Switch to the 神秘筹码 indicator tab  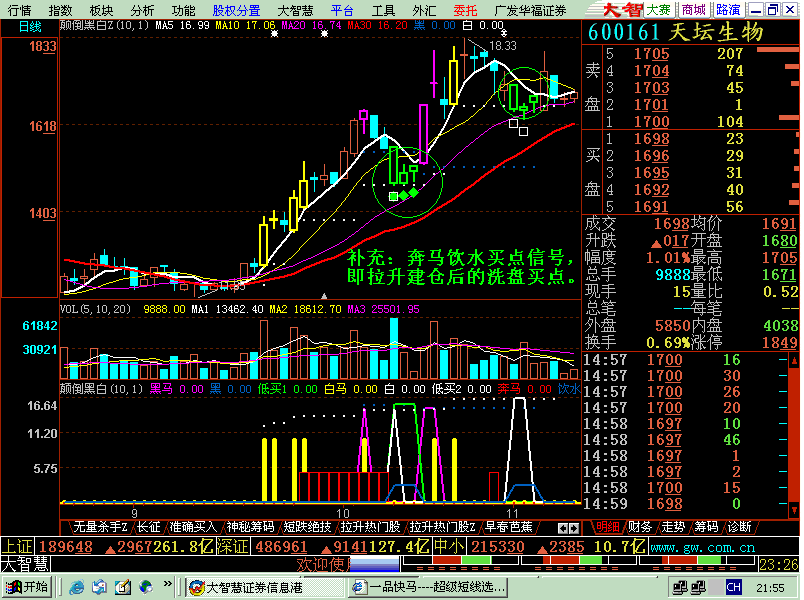click(x=250, y=527)
